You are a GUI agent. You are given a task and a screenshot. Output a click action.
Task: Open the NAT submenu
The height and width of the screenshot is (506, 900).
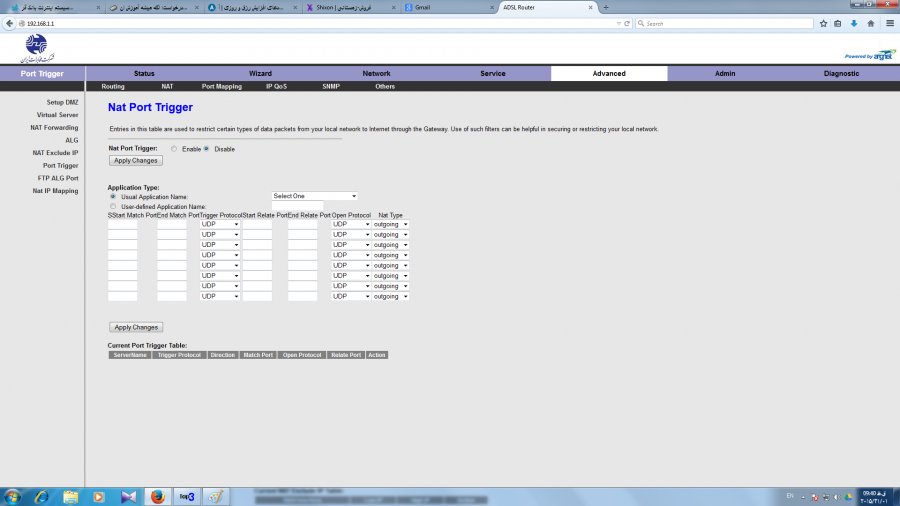167,87
